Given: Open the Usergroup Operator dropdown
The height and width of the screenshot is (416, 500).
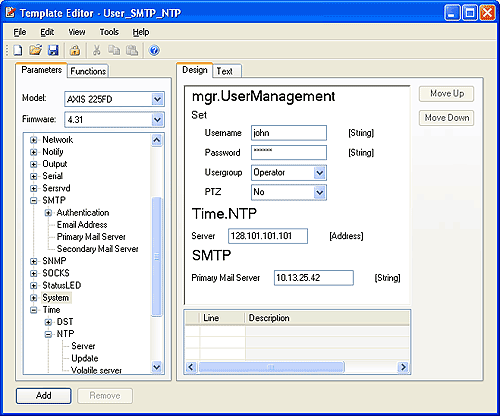Looking at the screenshot, I should (x=289, y=173).
